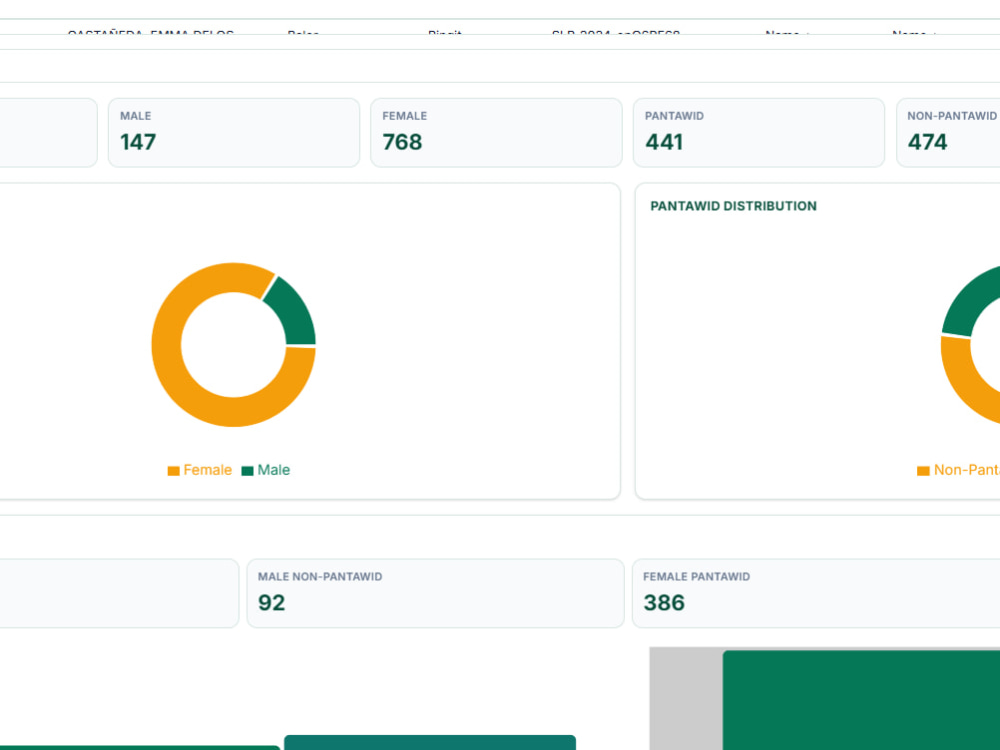Screen dimensions: 1000x750
Task: Click the green Male legend swatch
Action: click(x=247, y=471)
